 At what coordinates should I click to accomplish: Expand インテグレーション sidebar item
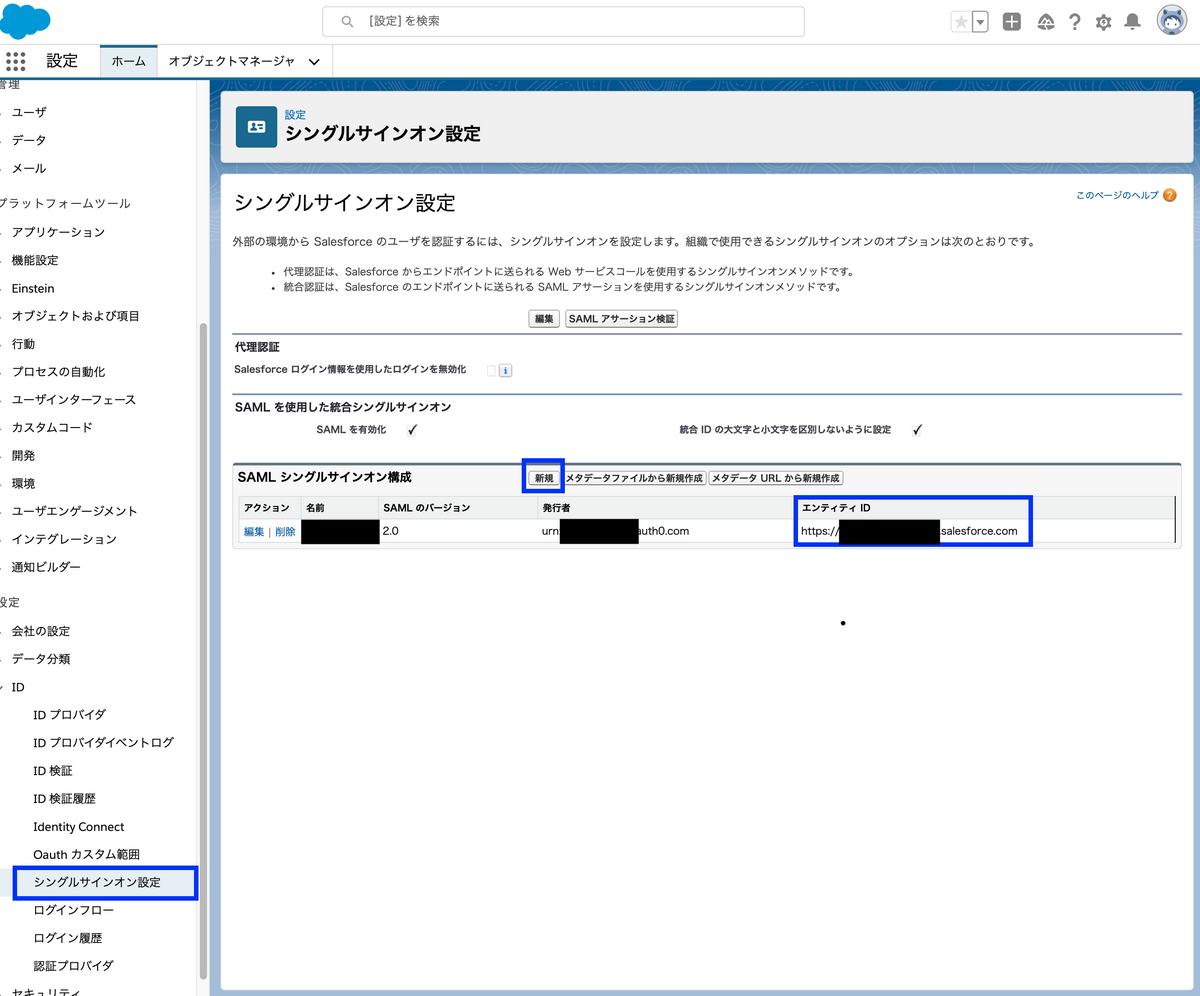coord(64,539)
